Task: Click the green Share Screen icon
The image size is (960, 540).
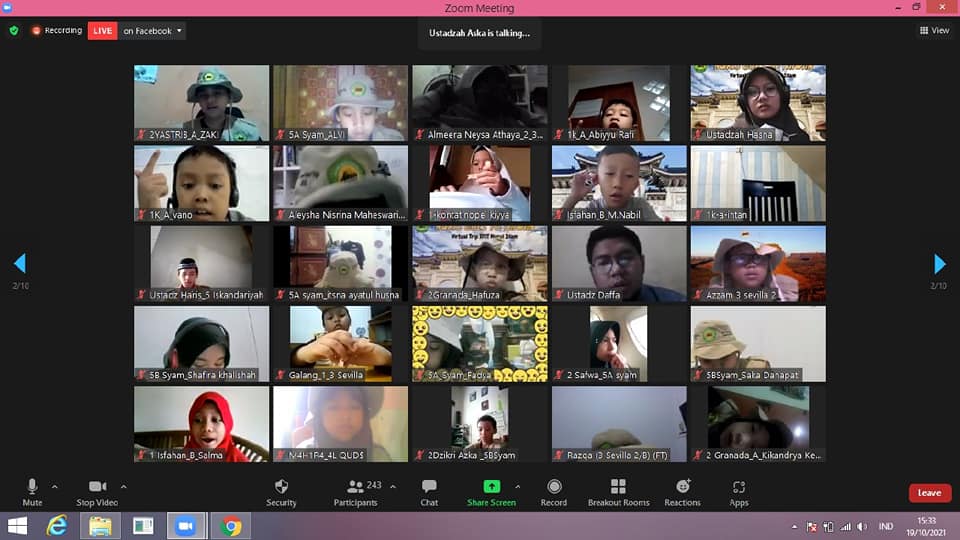Action: click(x=491, y=486)
